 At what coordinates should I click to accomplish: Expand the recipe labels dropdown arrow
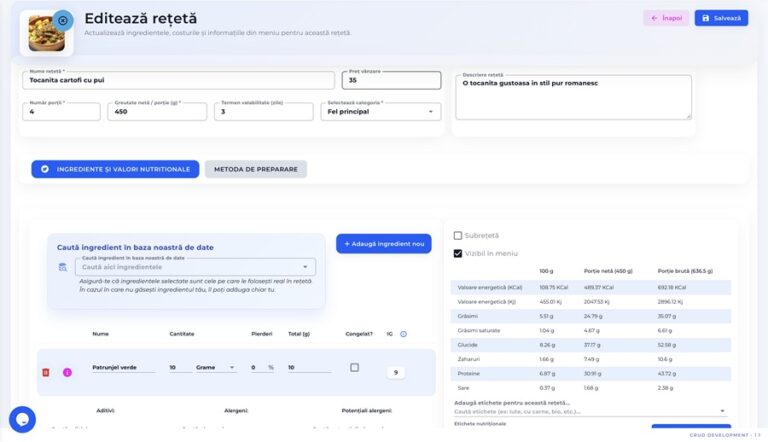722,410
